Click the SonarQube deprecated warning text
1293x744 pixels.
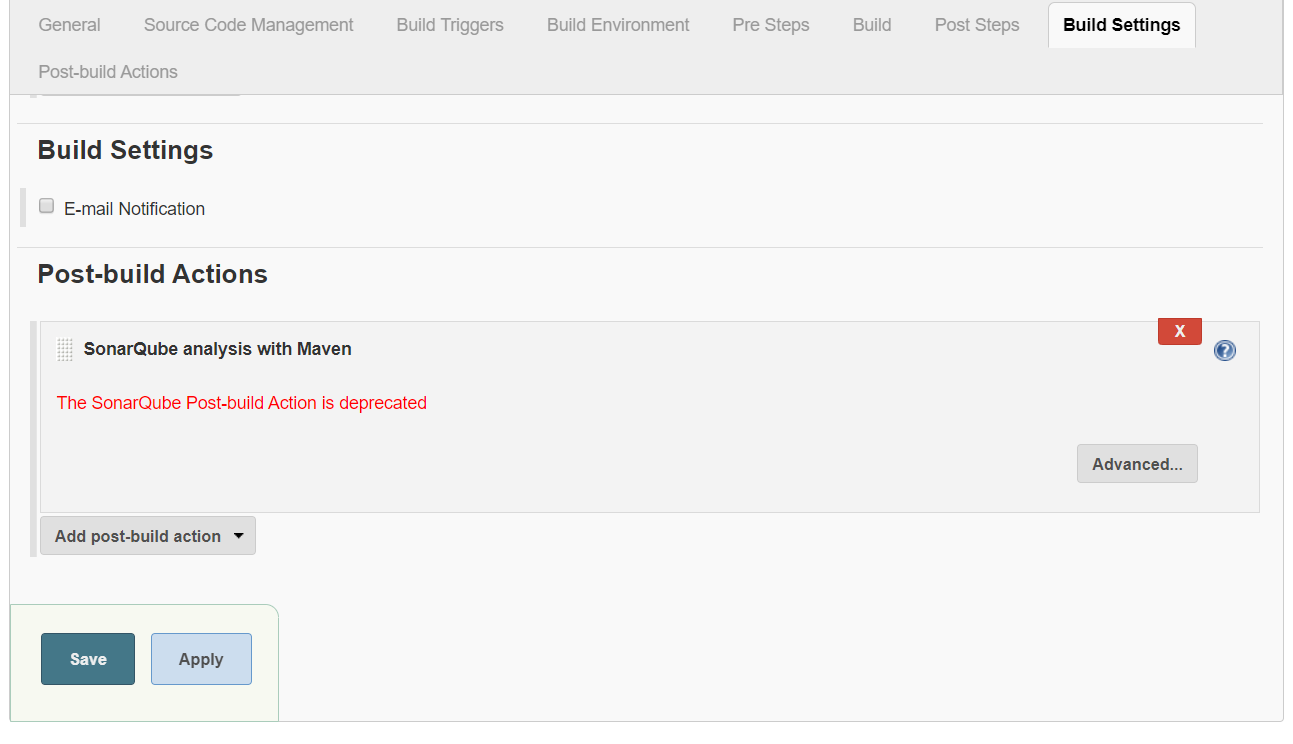pyautogui.click(x=241, y=403)
